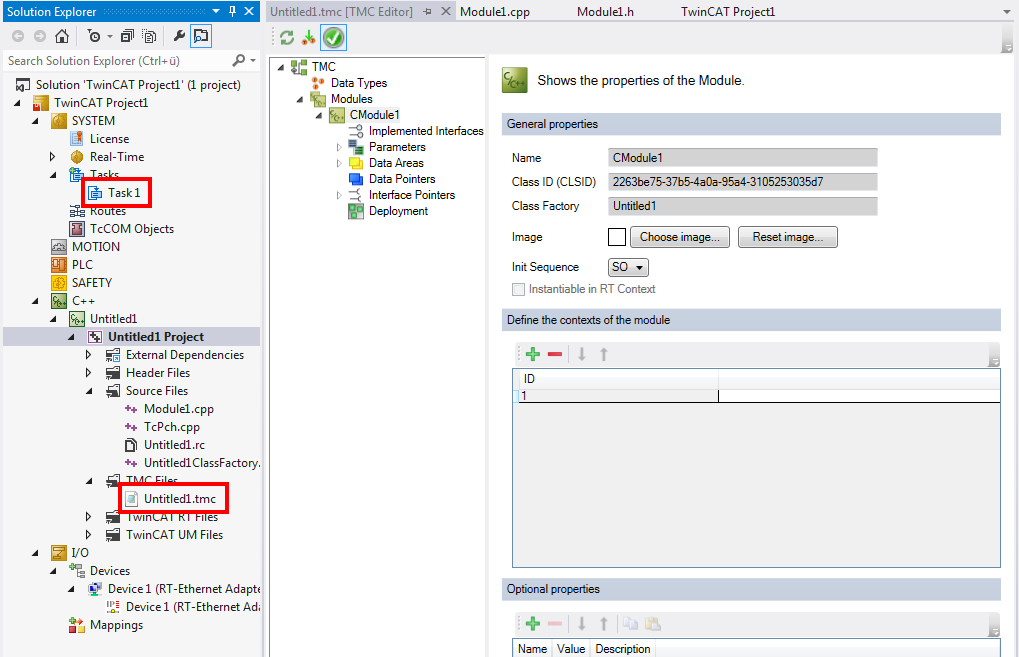Collapse Source Files folder in Solution Explorer
This screenshot has width=1019, height=657.
(89, 391)
